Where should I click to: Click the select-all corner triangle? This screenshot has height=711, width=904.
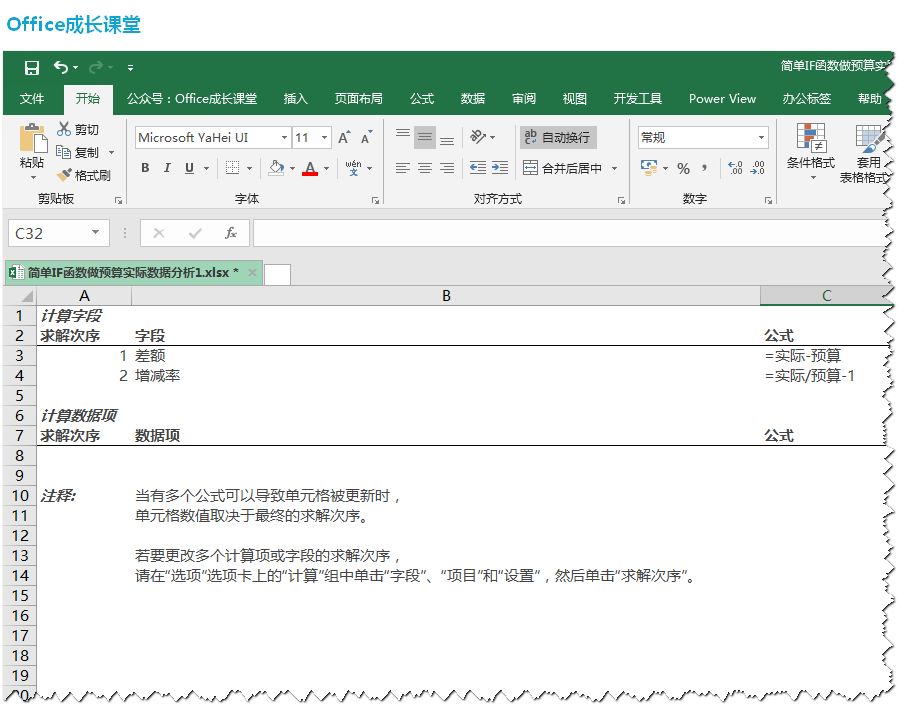click(26, 296)
